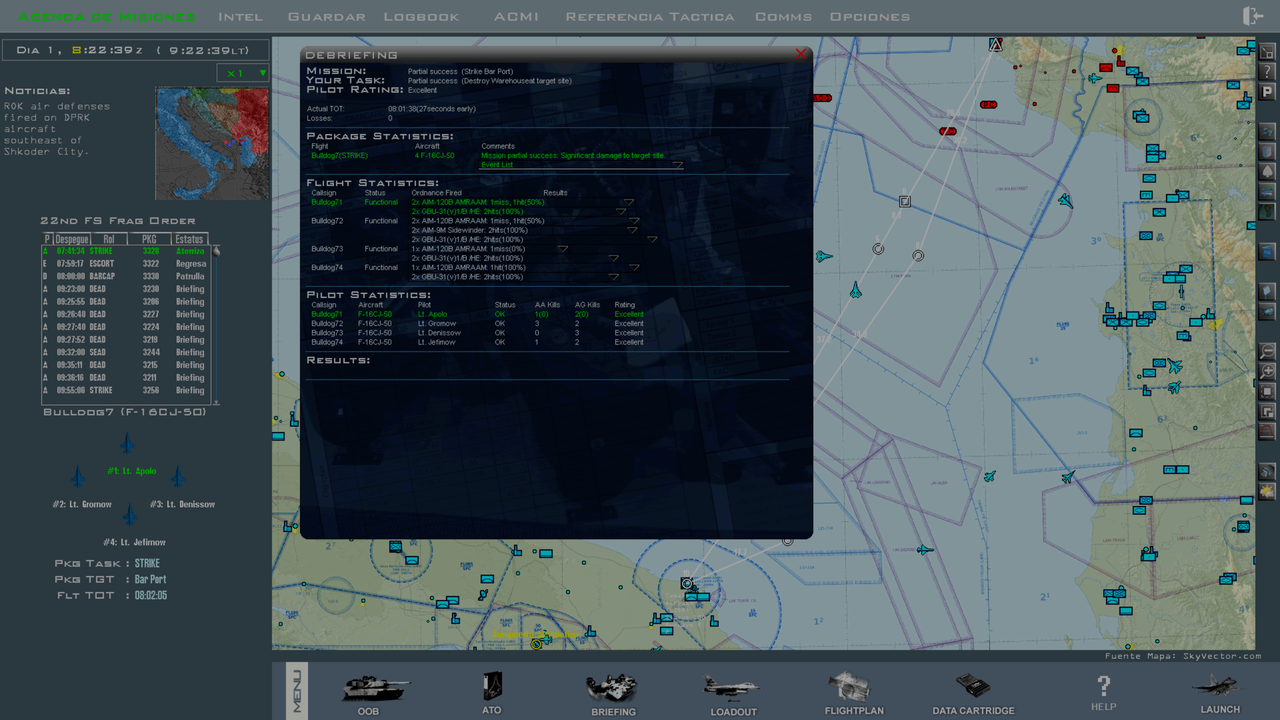Open the Comms menu

coord(783,17)
